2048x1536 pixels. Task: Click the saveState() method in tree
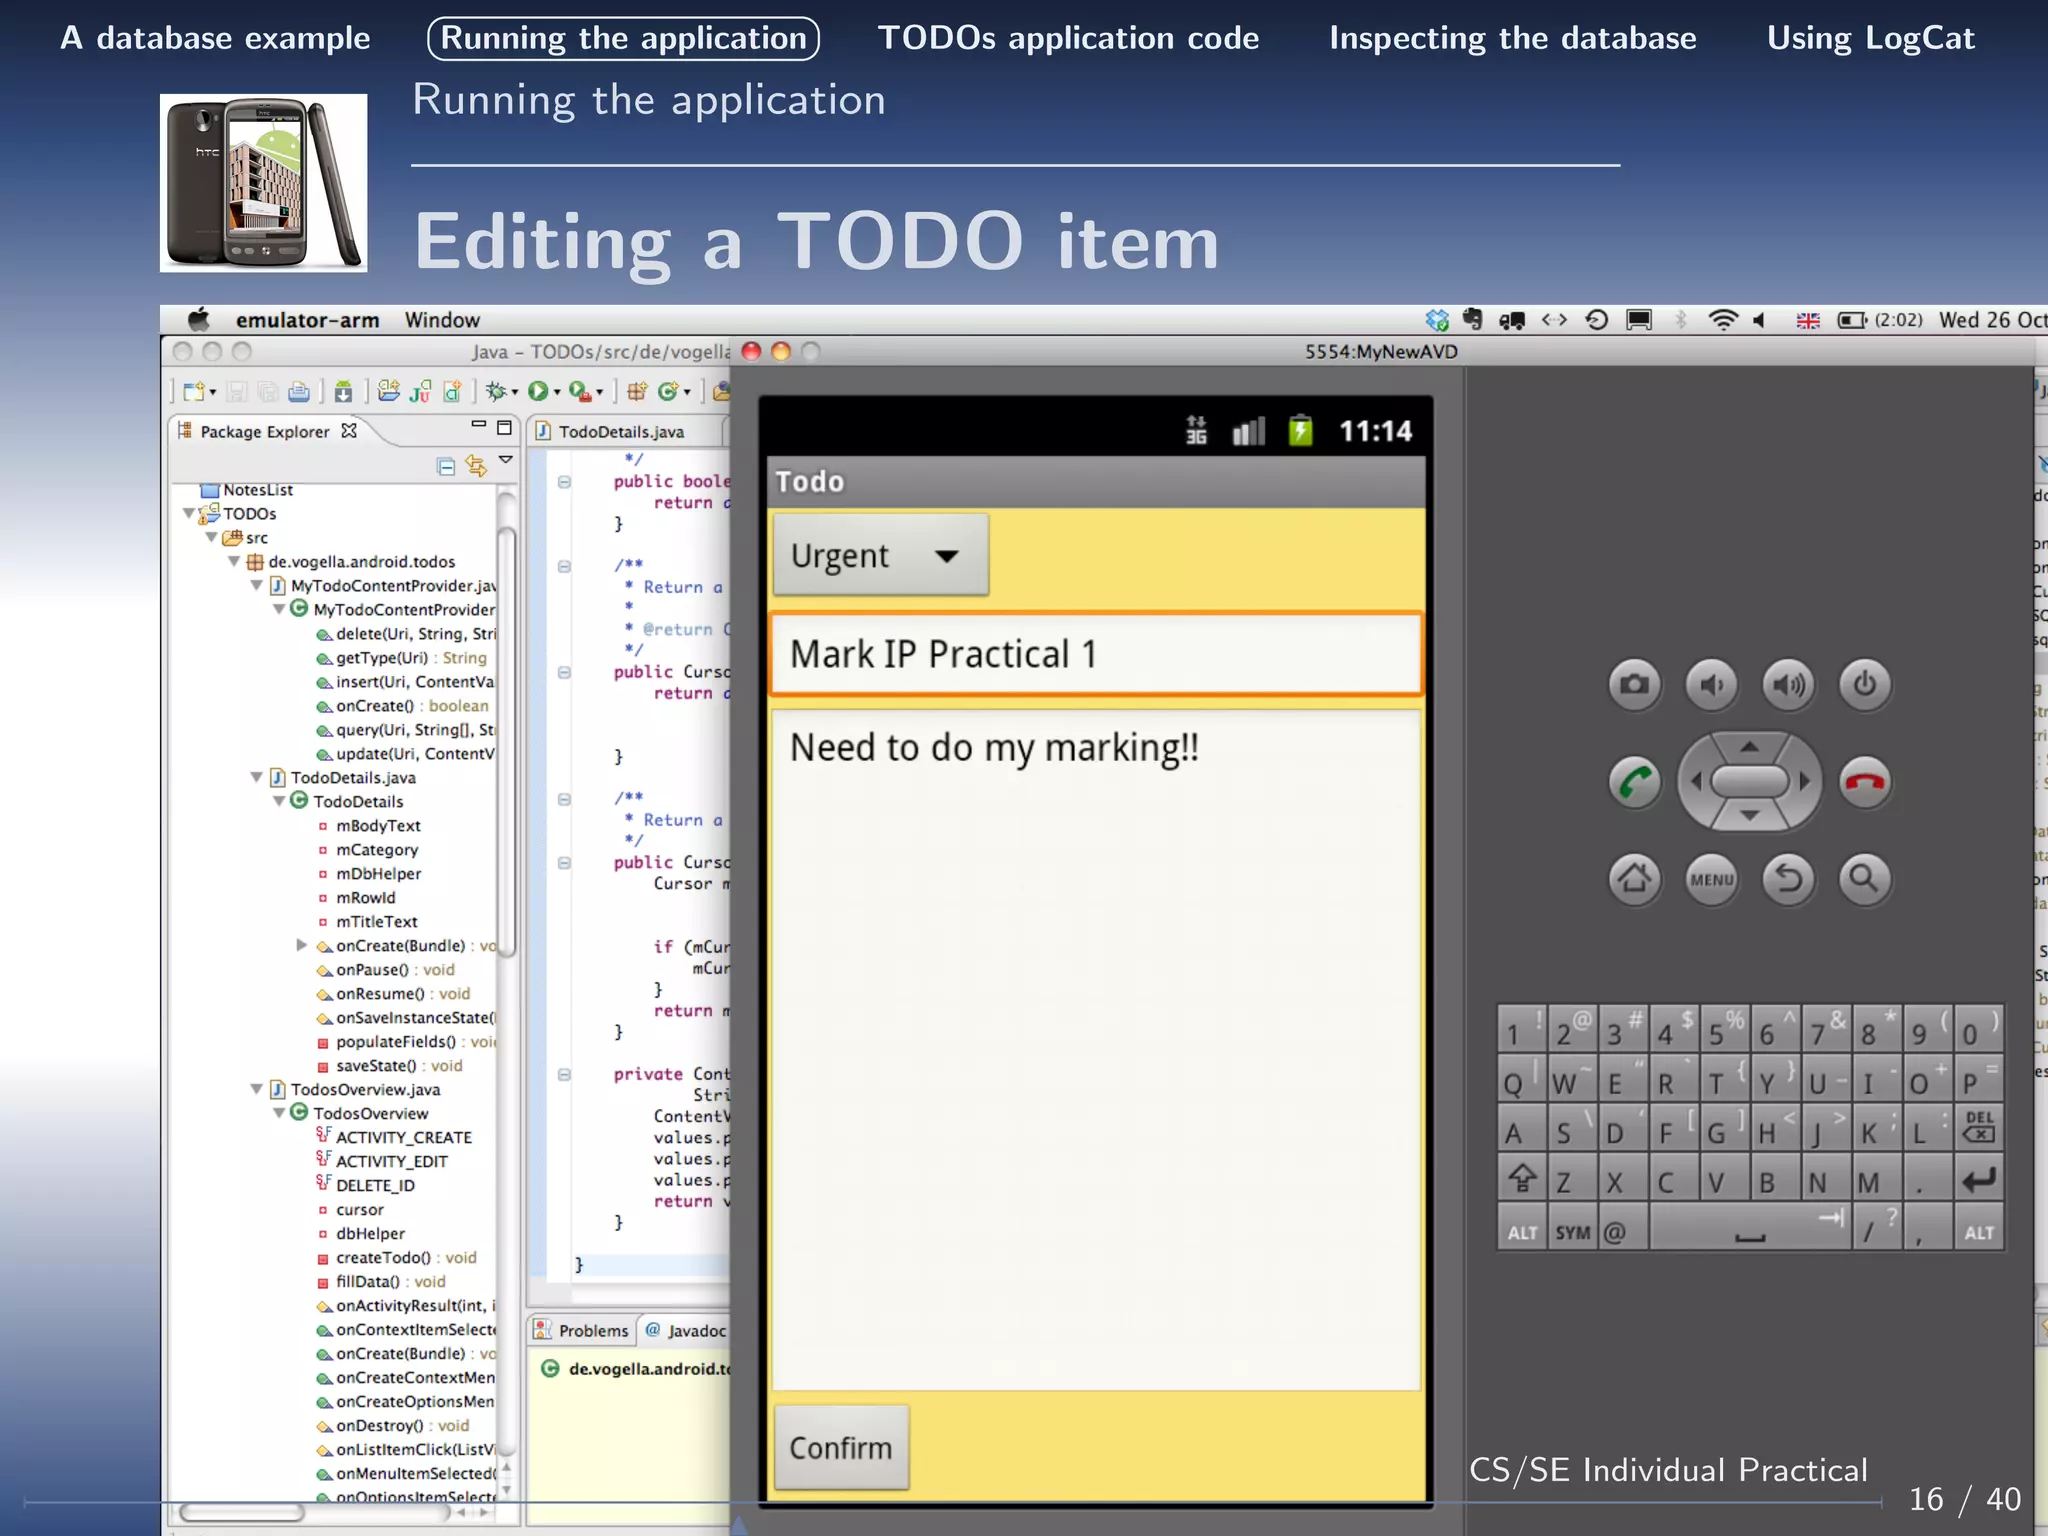pyautogui.click(x=389, y=1065)
